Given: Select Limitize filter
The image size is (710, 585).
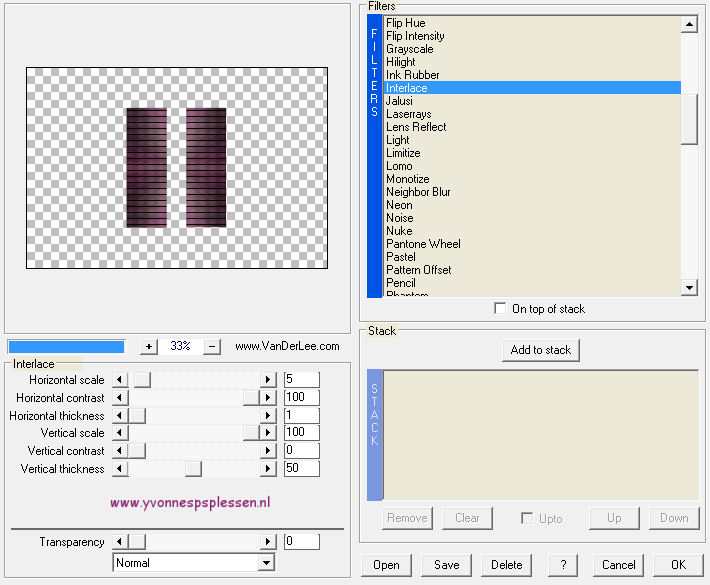Looking at the screenshot, I should [532, 153].
